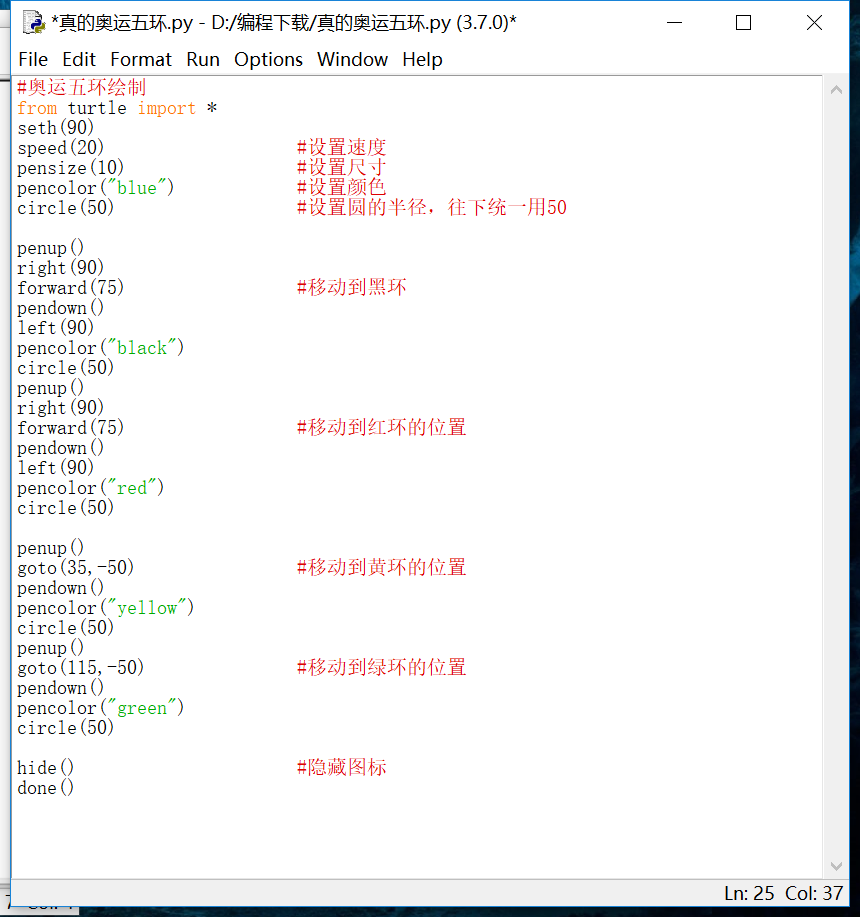Image resolution: width=860 pixels, height=917 pixels.
Task: Open the Run menu
Action: [x=203, y=60]
